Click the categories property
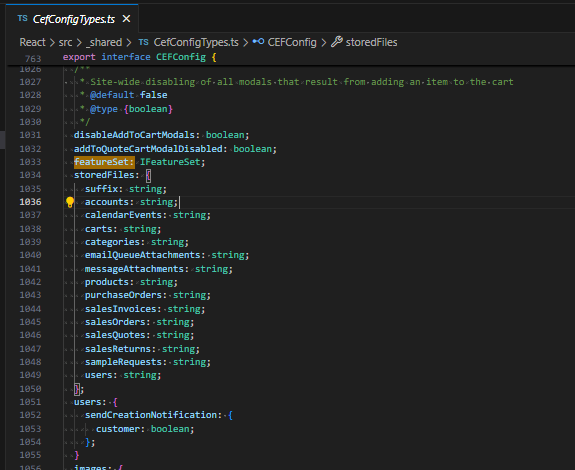Viewport: 575px width, 470px height. pos(112,242)
